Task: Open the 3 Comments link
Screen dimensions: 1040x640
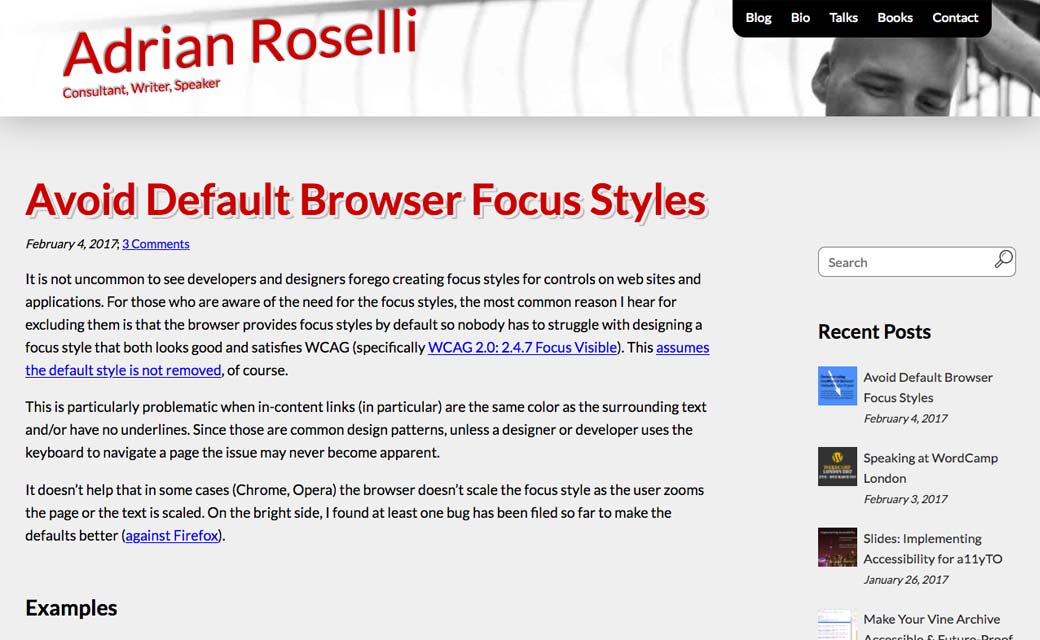Action: click(155, 244)
